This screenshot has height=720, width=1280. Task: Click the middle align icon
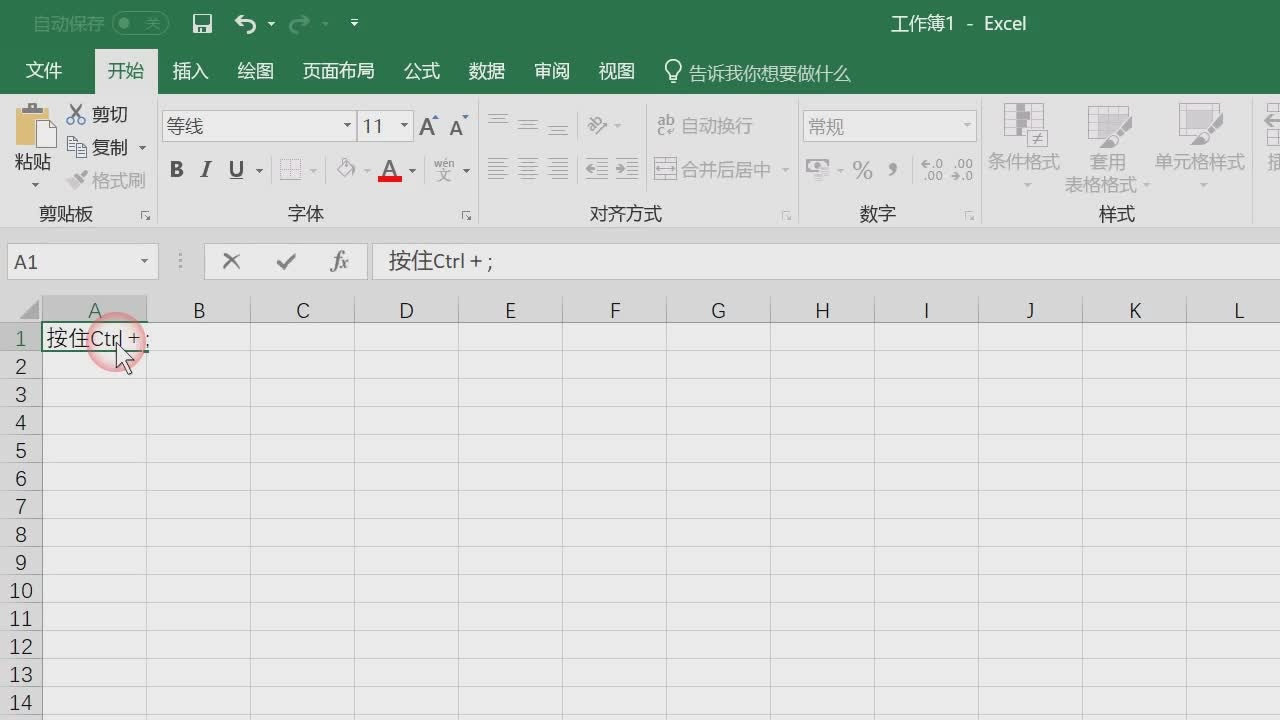click(528, 125)
